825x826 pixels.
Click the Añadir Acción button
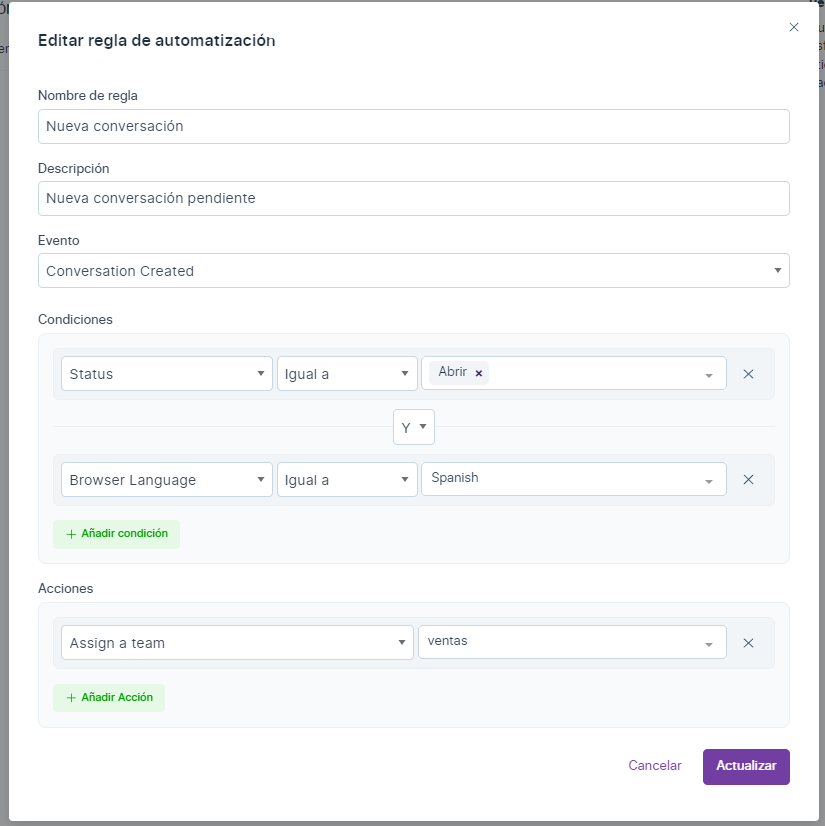[109, 698]
